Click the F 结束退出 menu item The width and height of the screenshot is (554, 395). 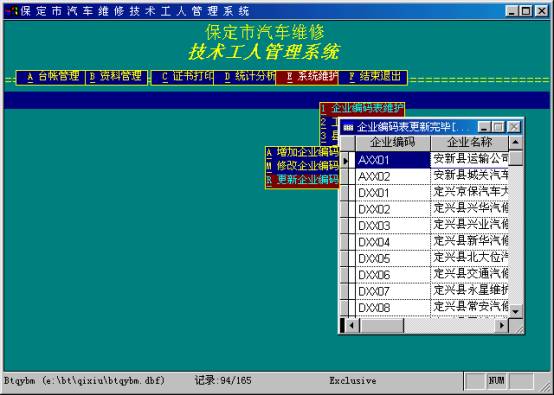pos(372,77)
